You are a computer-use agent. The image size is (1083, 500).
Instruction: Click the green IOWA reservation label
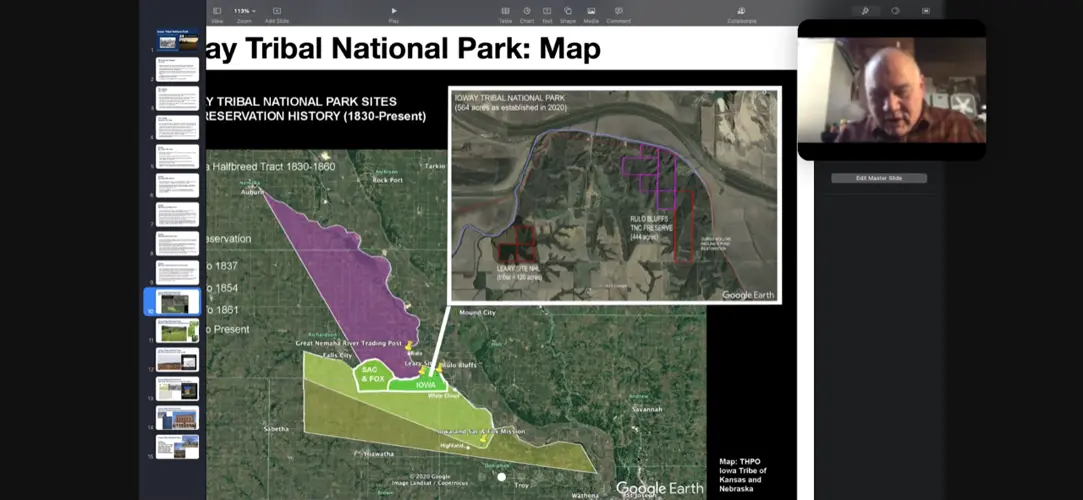pos(425,385)
